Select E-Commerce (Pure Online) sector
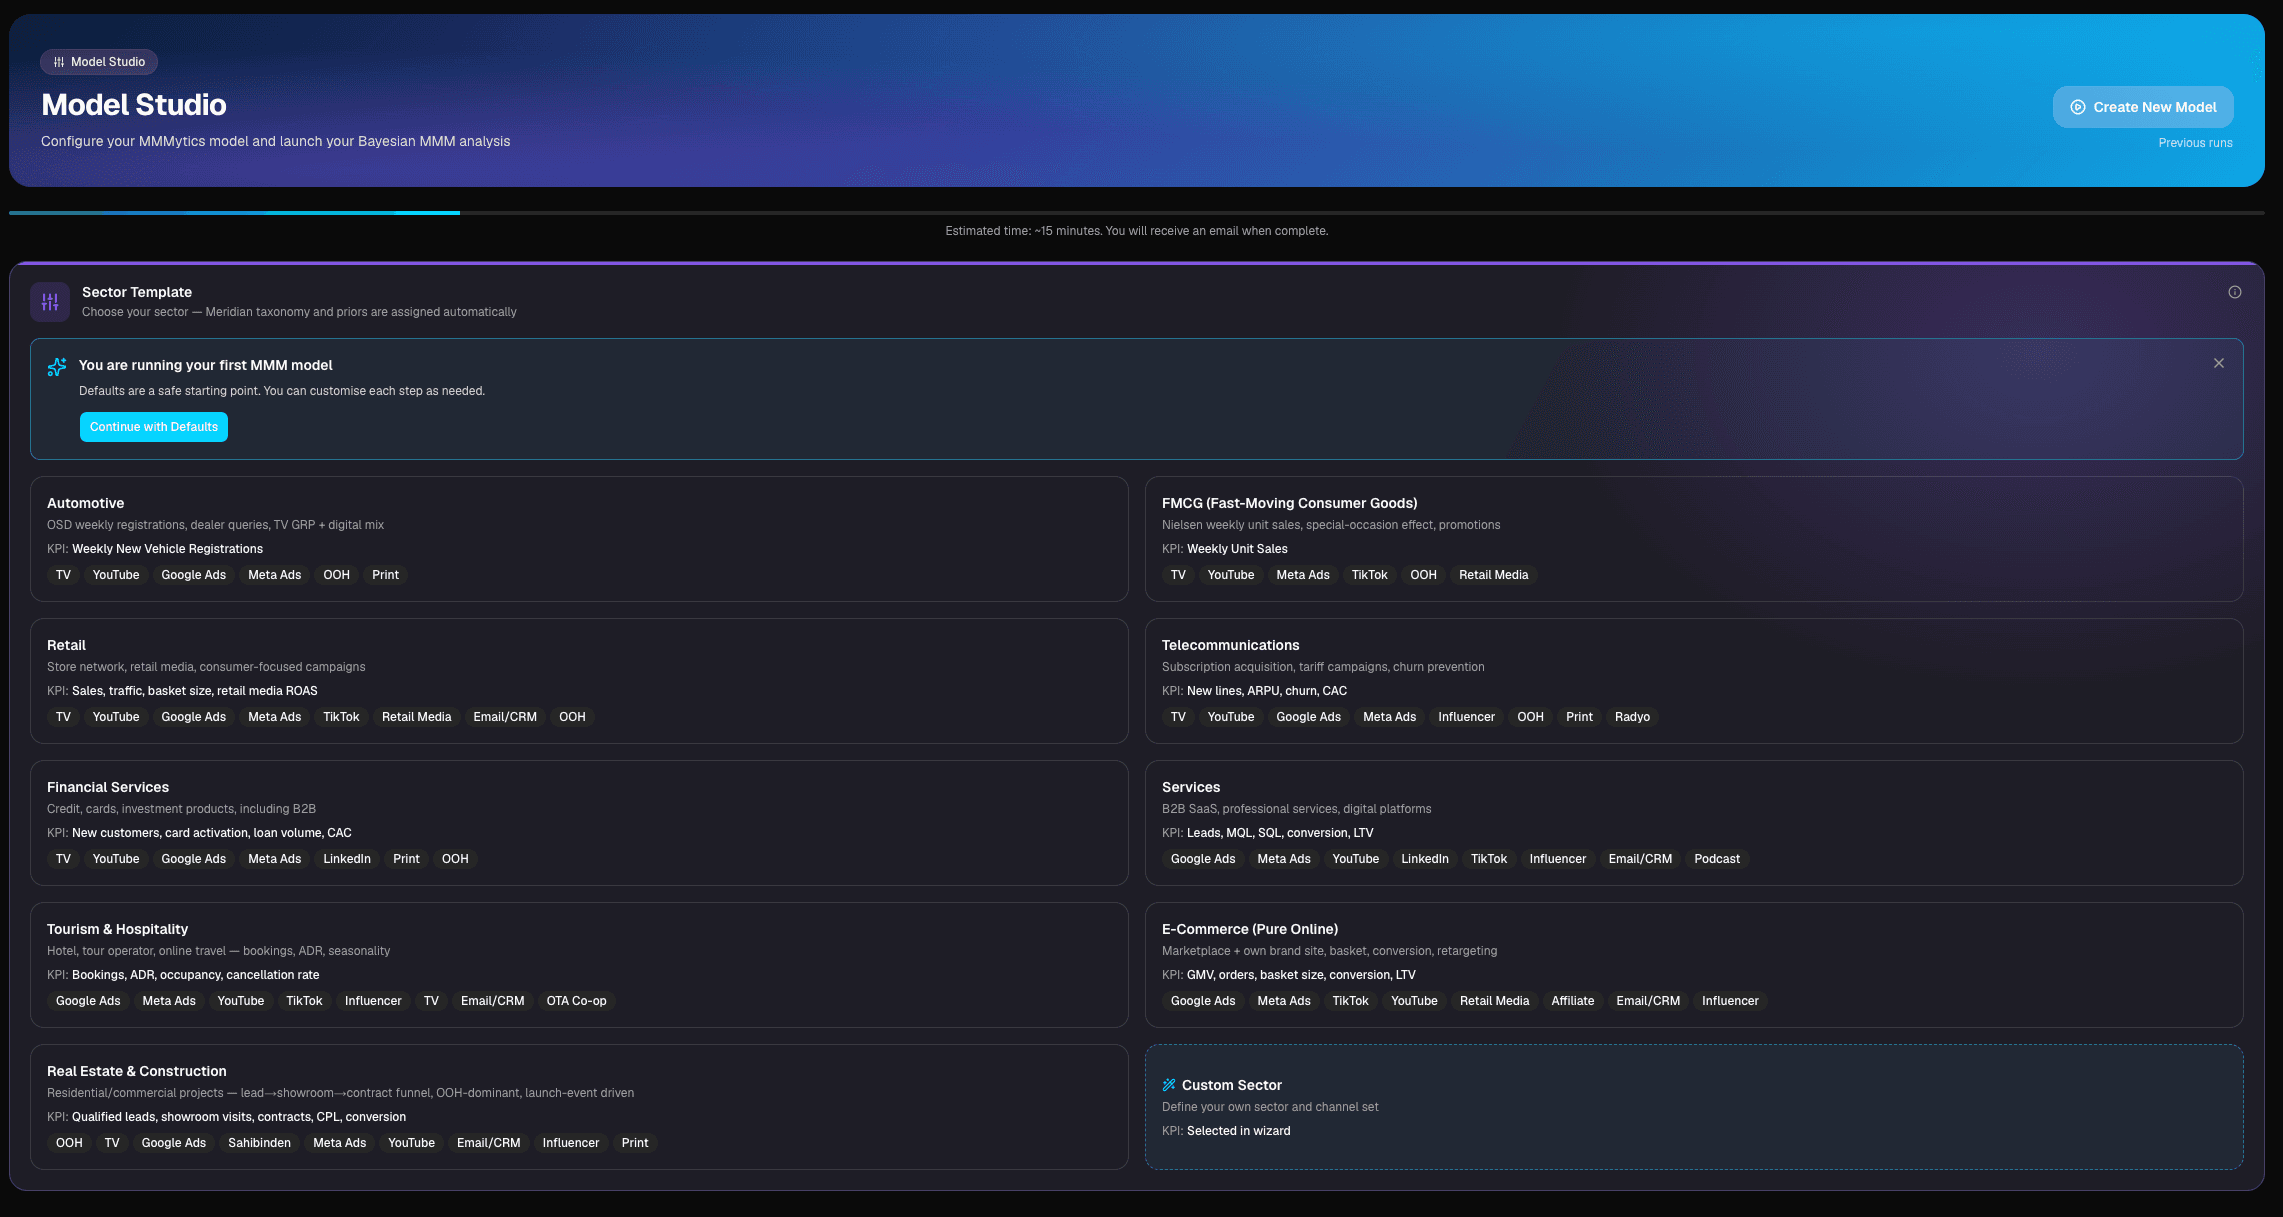This screenshot has height=1217, width=2283. (1693, 965)
